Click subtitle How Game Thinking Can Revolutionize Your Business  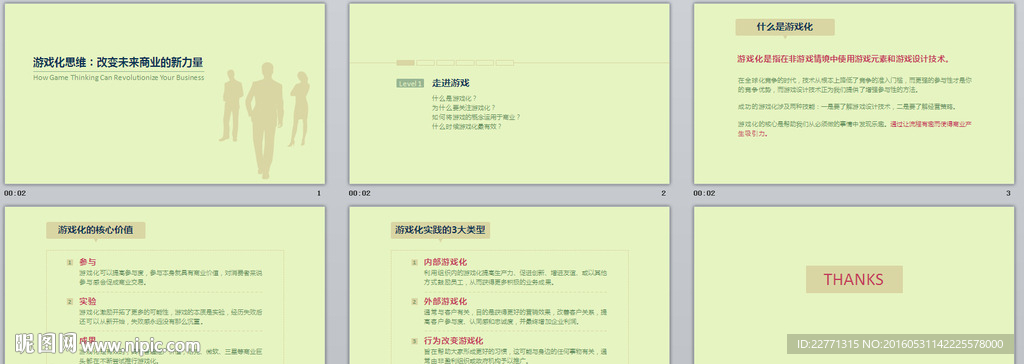tap(118, 77)
